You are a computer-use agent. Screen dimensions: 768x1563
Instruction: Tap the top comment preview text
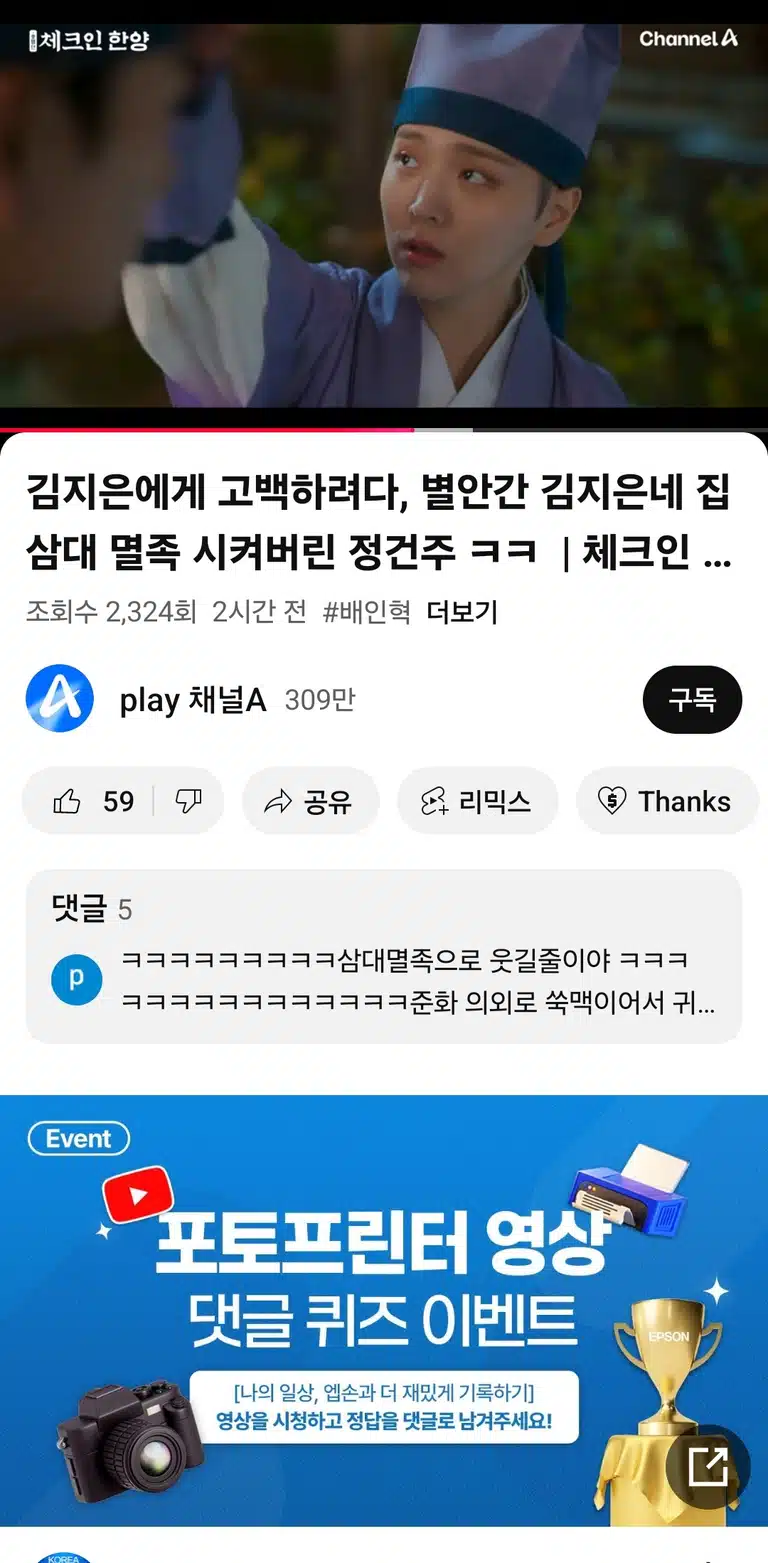[418, 981]
